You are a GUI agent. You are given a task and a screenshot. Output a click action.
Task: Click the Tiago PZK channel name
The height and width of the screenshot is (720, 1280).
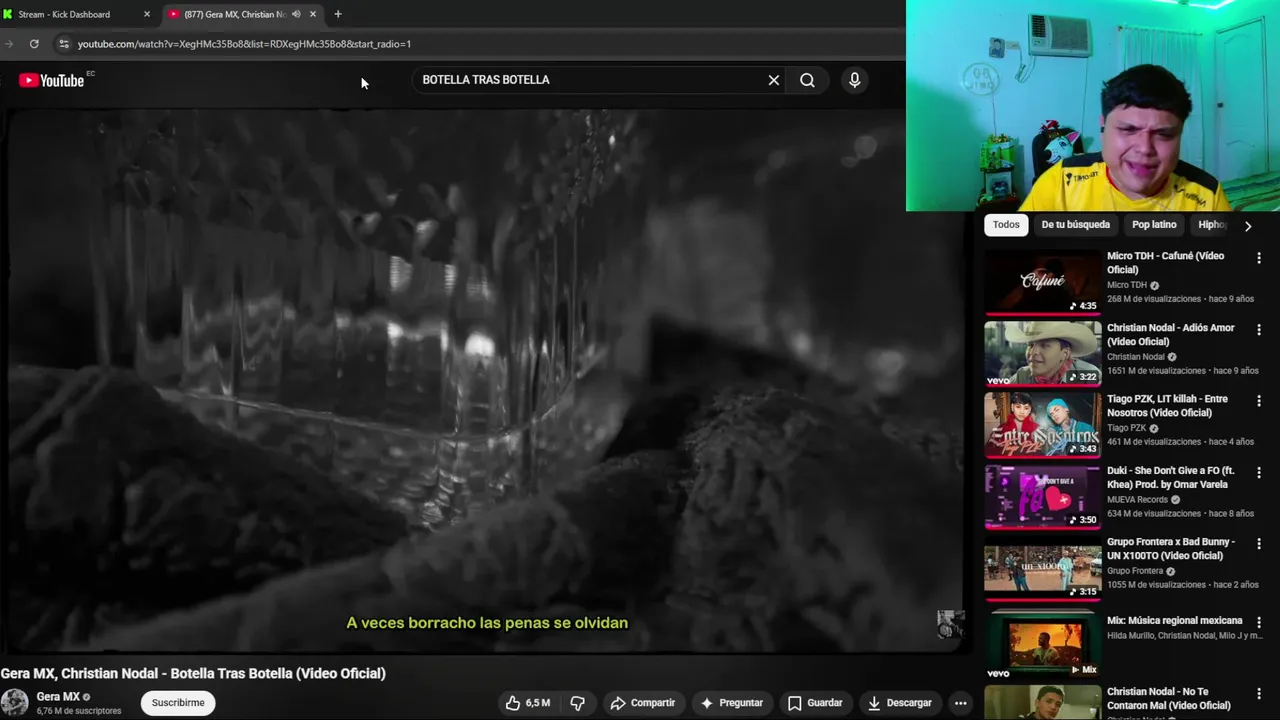(x=1126, y=428)
